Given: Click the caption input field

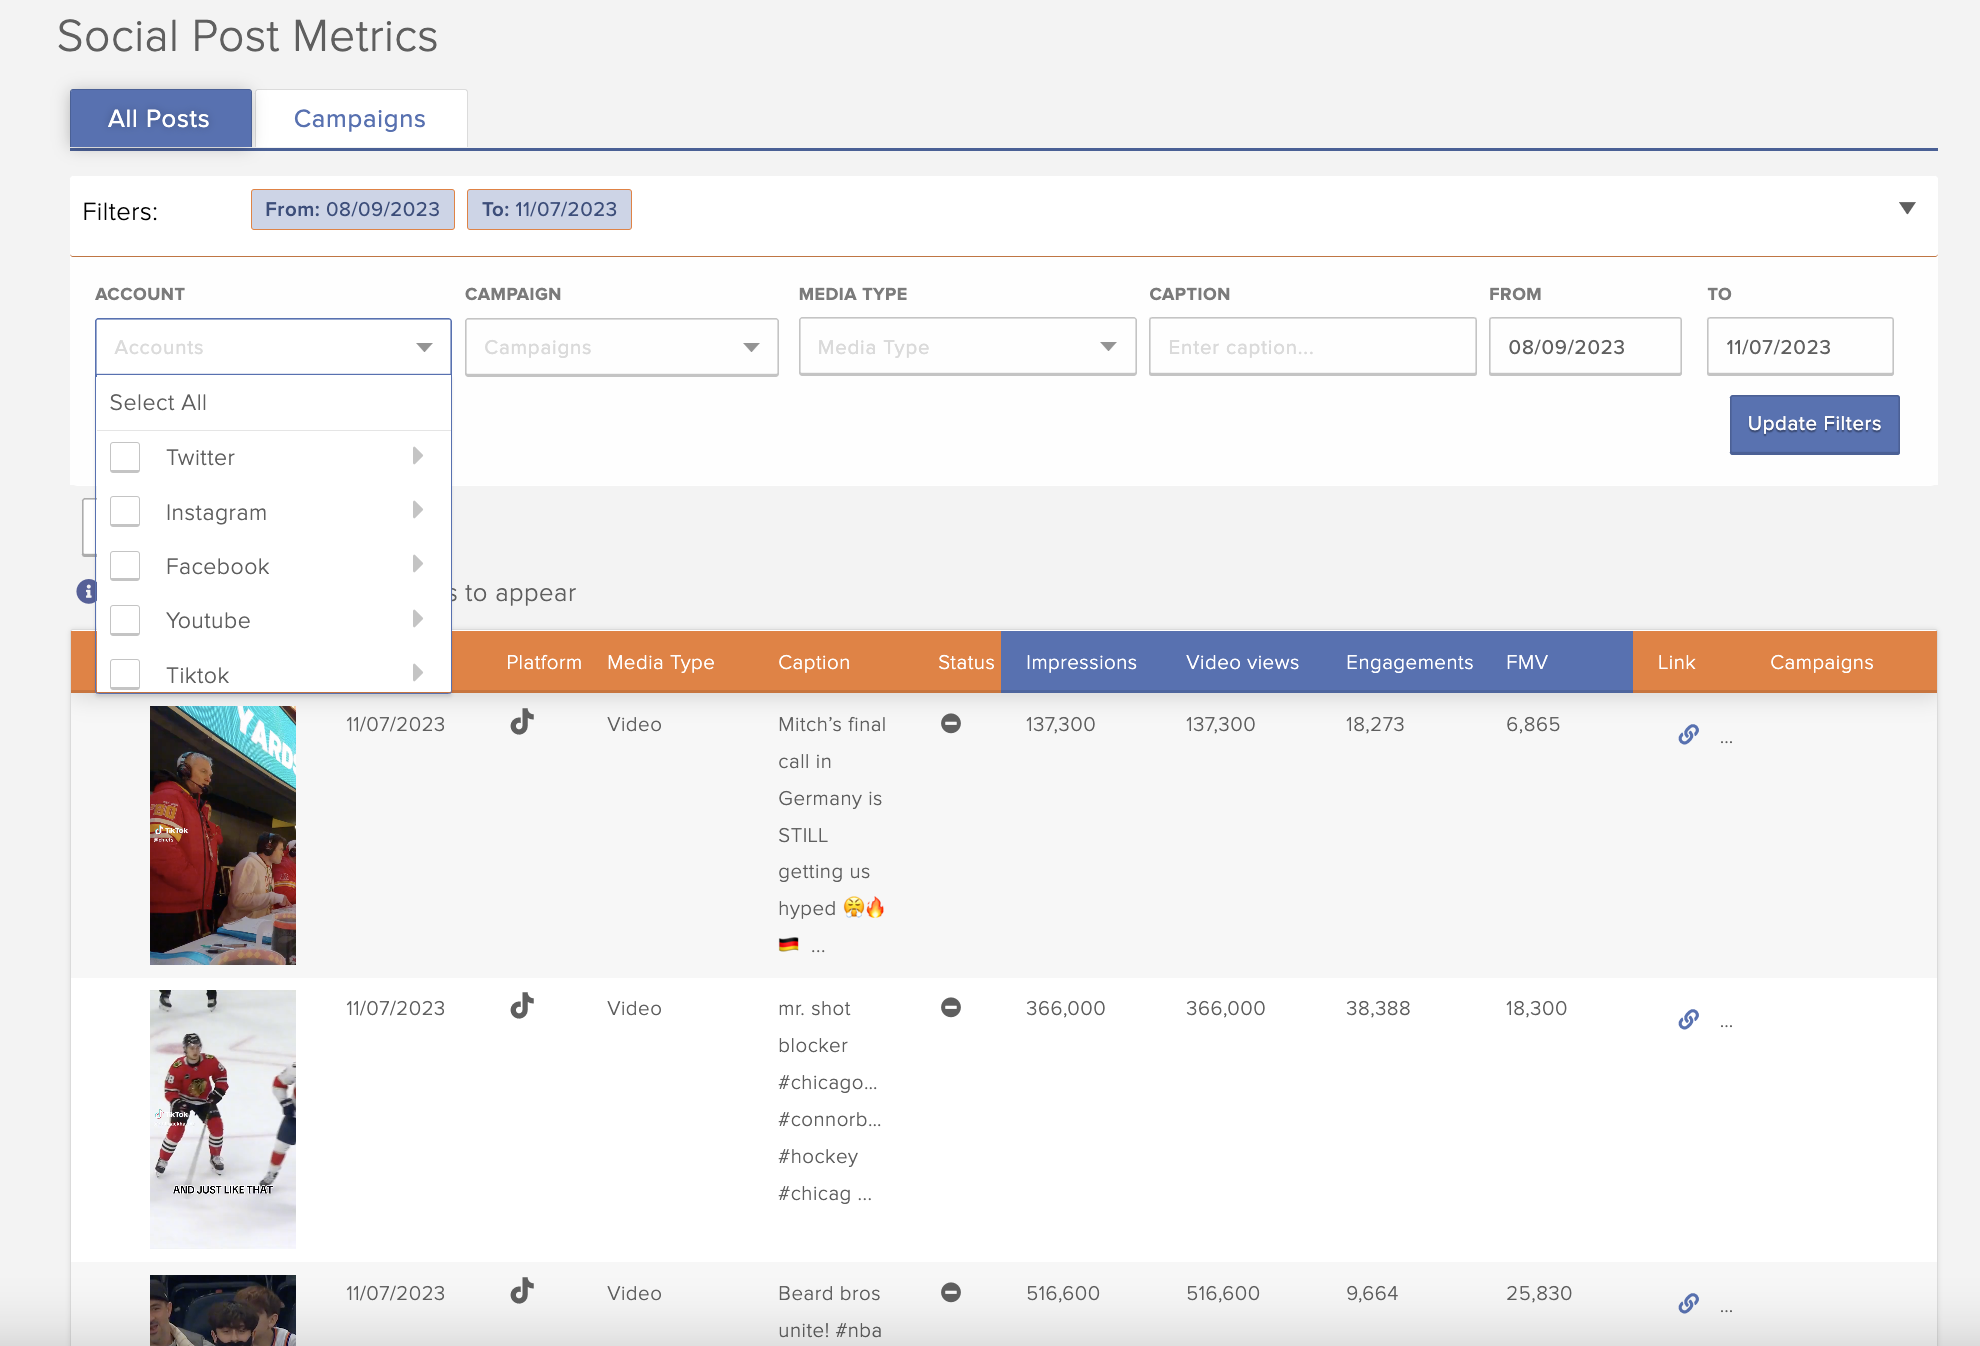Looking at the screenshot, I should 1311,346.
